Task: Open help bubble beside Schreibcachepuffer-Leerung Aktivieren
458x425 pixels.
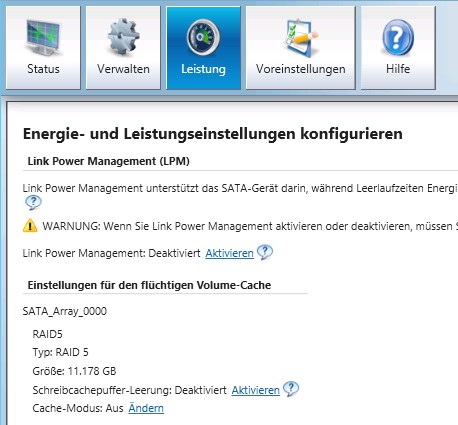Action: (291, 389)
